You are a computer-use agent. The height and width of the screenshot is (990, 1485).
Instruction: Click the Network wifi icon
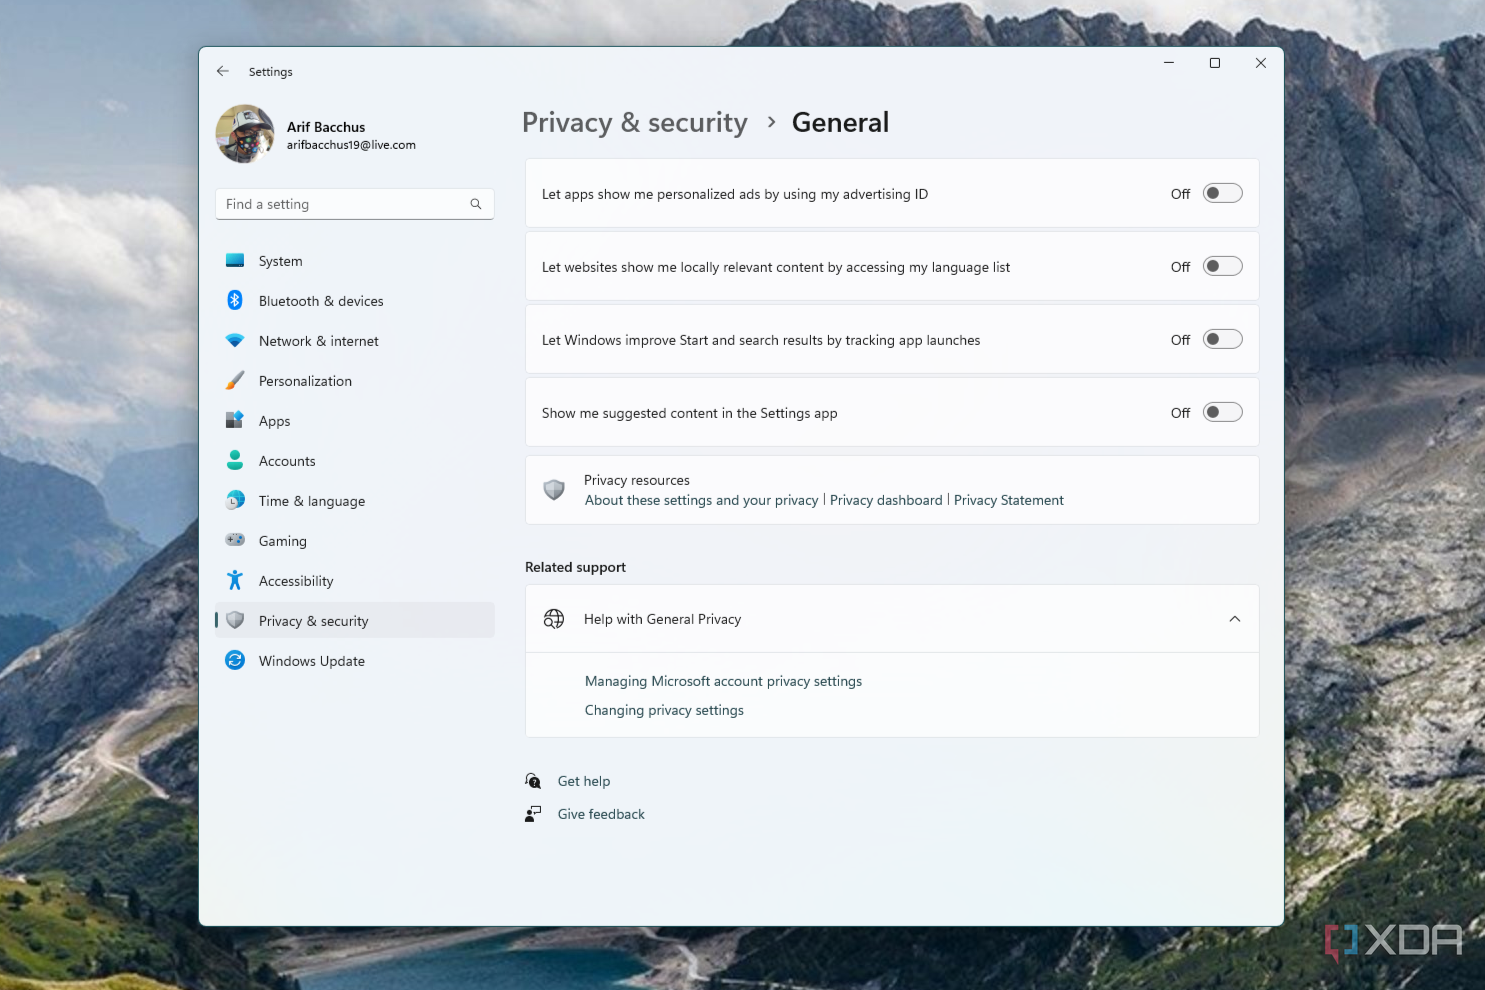(235, 340)
